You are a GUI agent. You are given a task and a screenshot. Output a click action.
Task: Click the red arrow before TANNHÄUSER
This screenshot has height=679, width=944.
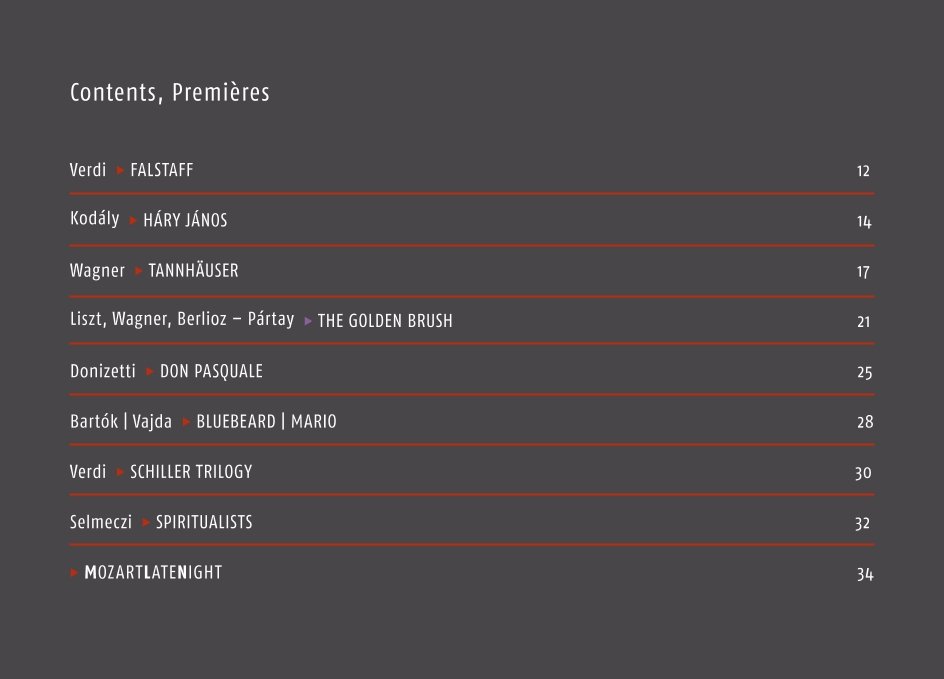(138, 271)
